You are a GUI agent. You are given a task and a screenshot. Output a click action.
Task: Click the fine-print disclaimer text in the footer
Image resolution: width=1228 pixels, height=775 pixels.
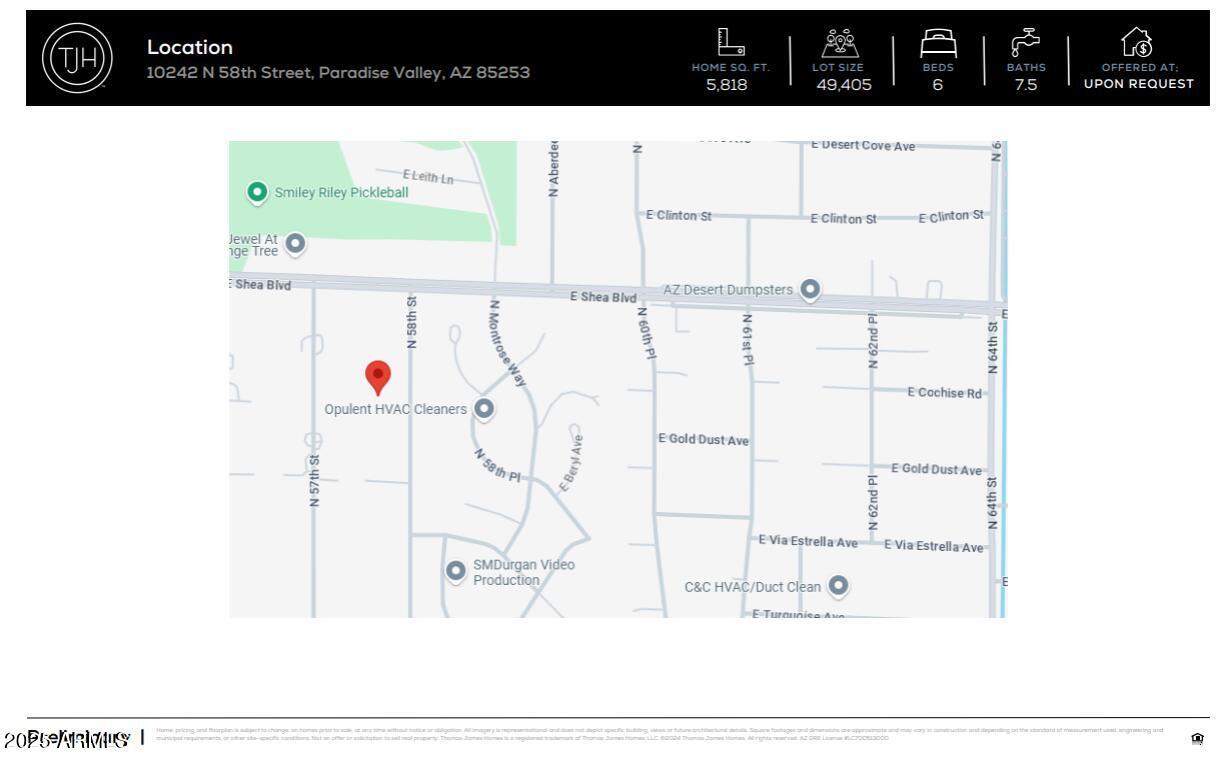(x=660, y=735)
